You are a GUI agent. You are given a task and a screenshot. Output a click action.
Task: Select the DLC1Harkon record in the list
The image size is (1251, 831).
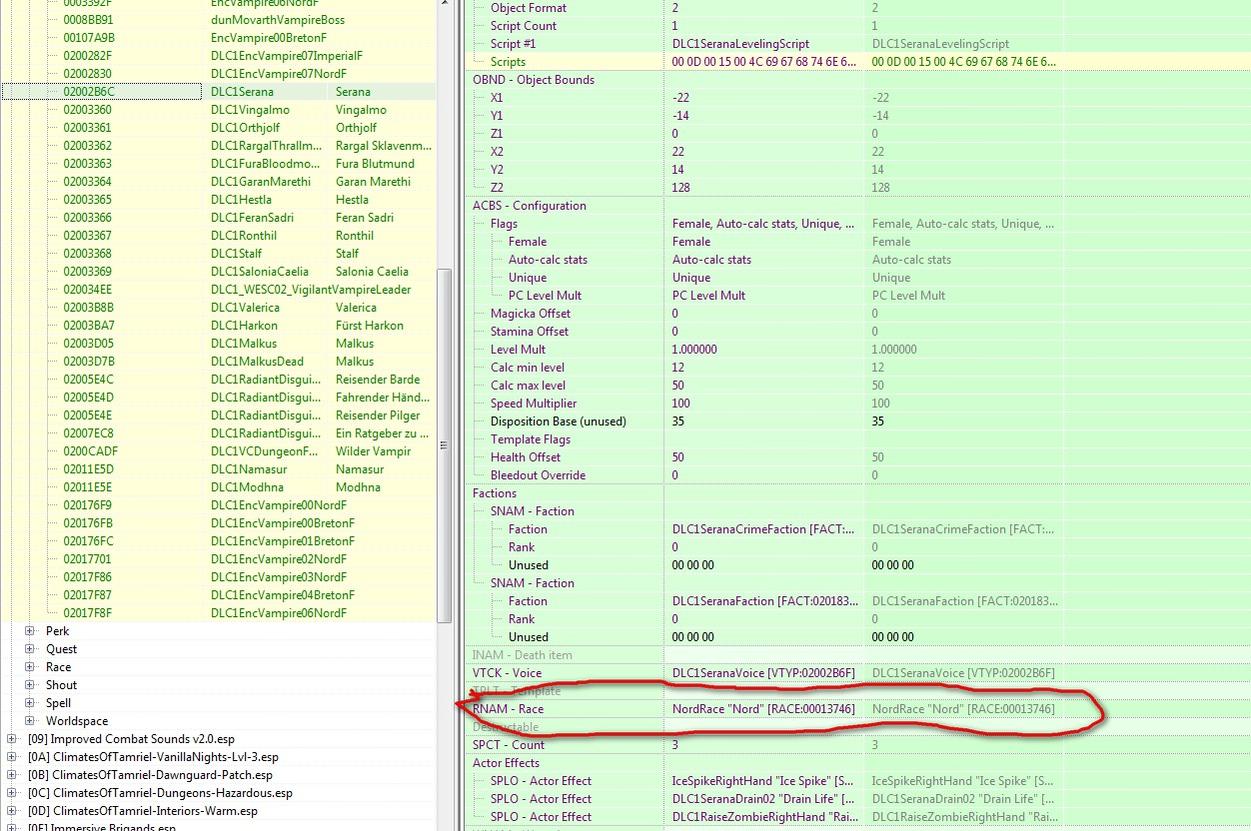click(244, 326)
